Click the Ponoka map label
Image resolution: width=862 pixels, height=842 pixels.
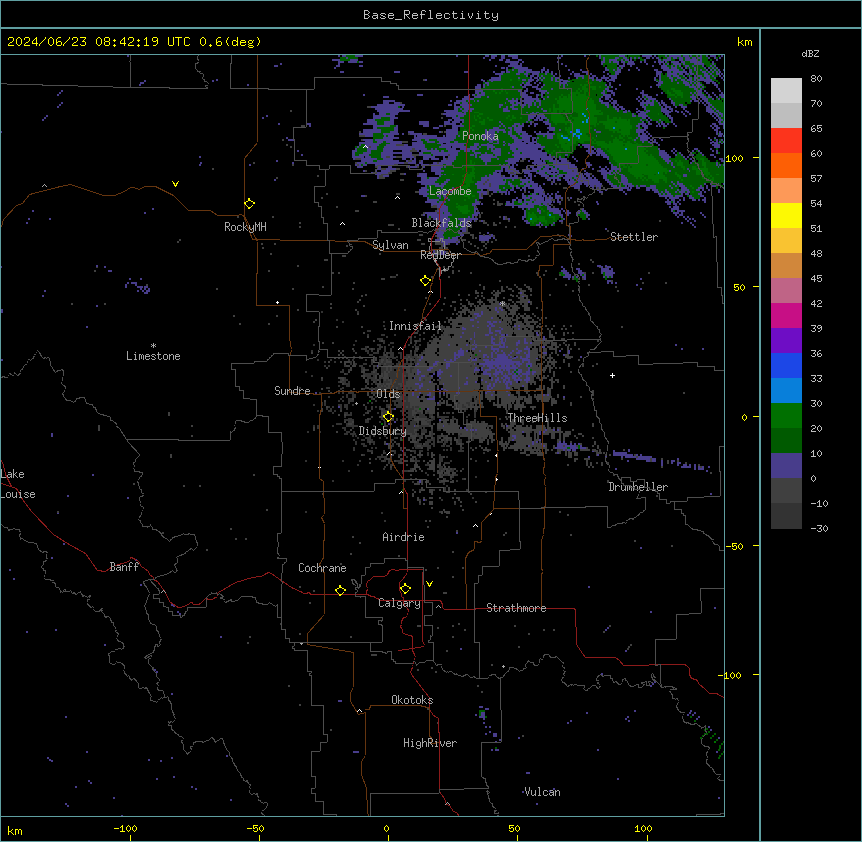click(480, 136)
